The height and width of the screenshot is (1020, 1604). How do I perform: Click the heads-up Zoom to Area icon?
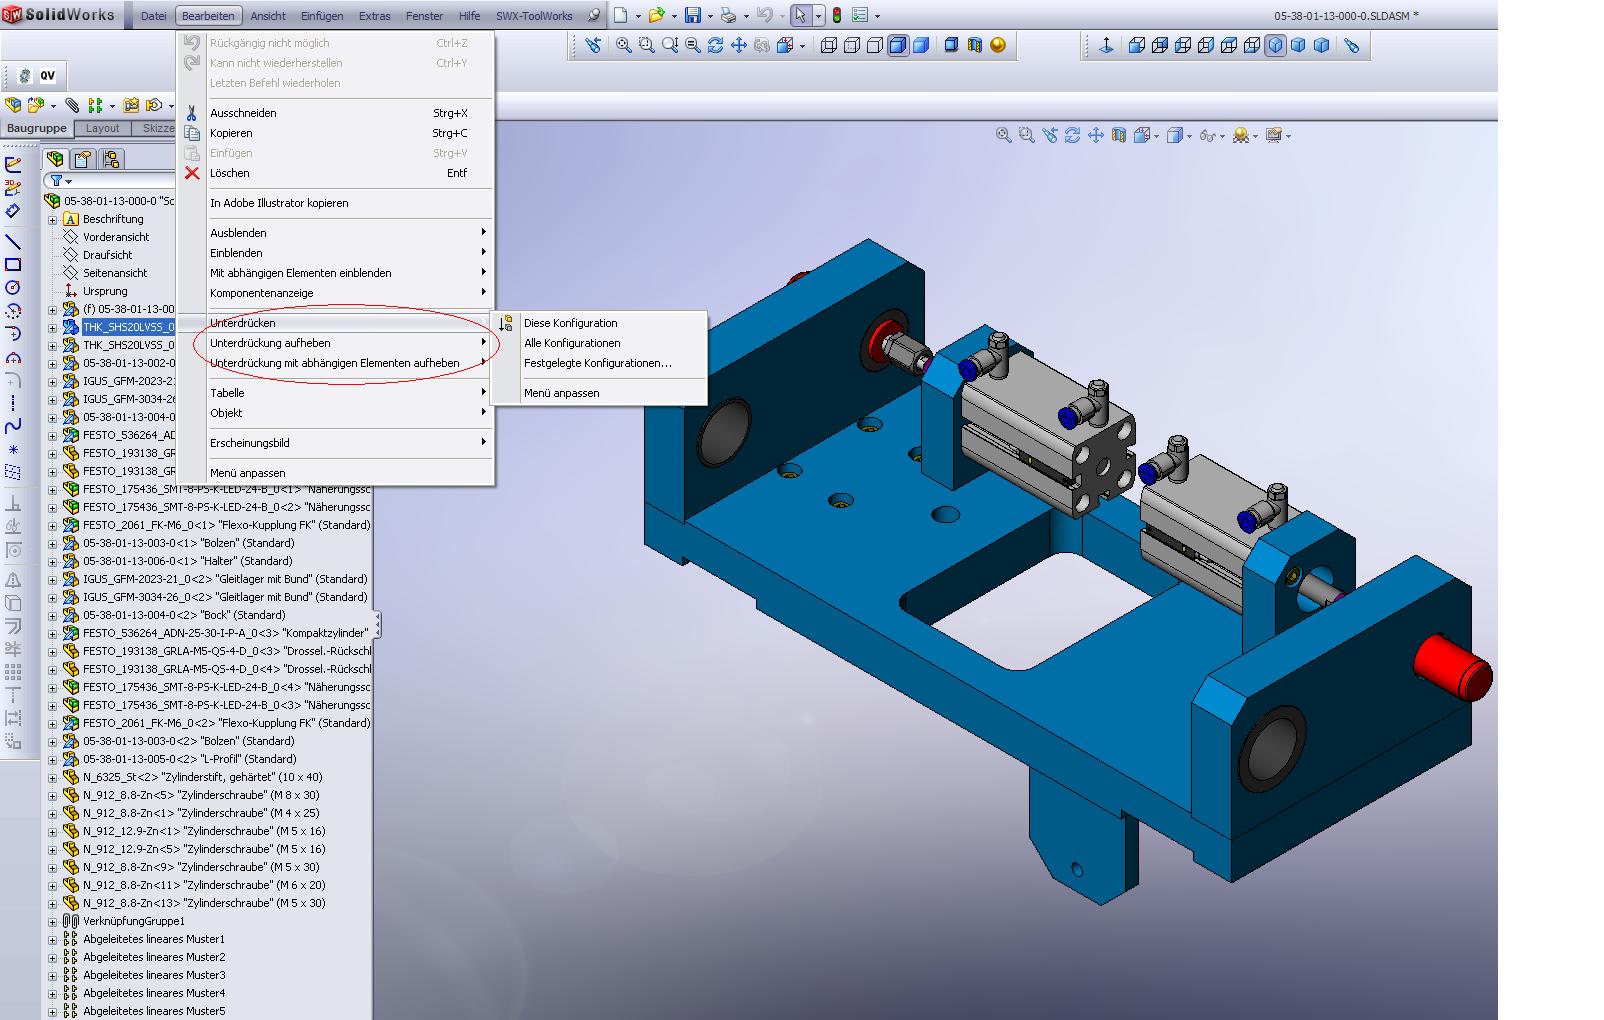(1026, 135)
